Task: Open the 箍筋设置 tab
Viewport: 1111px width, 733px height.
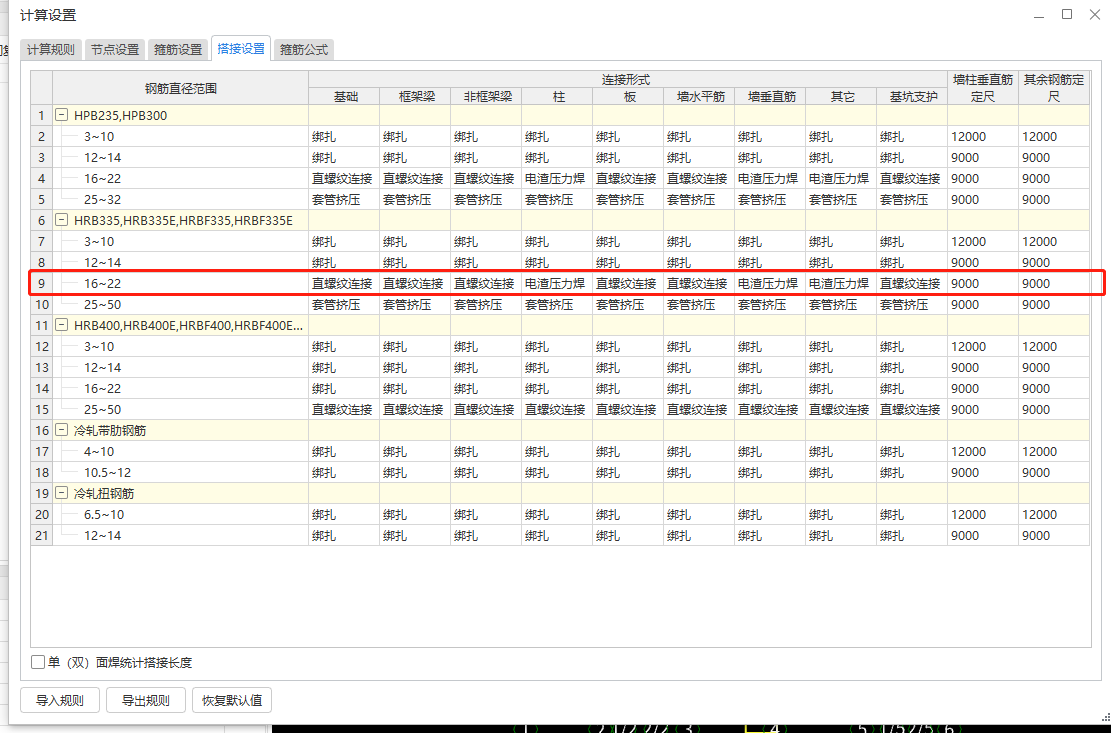Action: [x=178, y=50]
